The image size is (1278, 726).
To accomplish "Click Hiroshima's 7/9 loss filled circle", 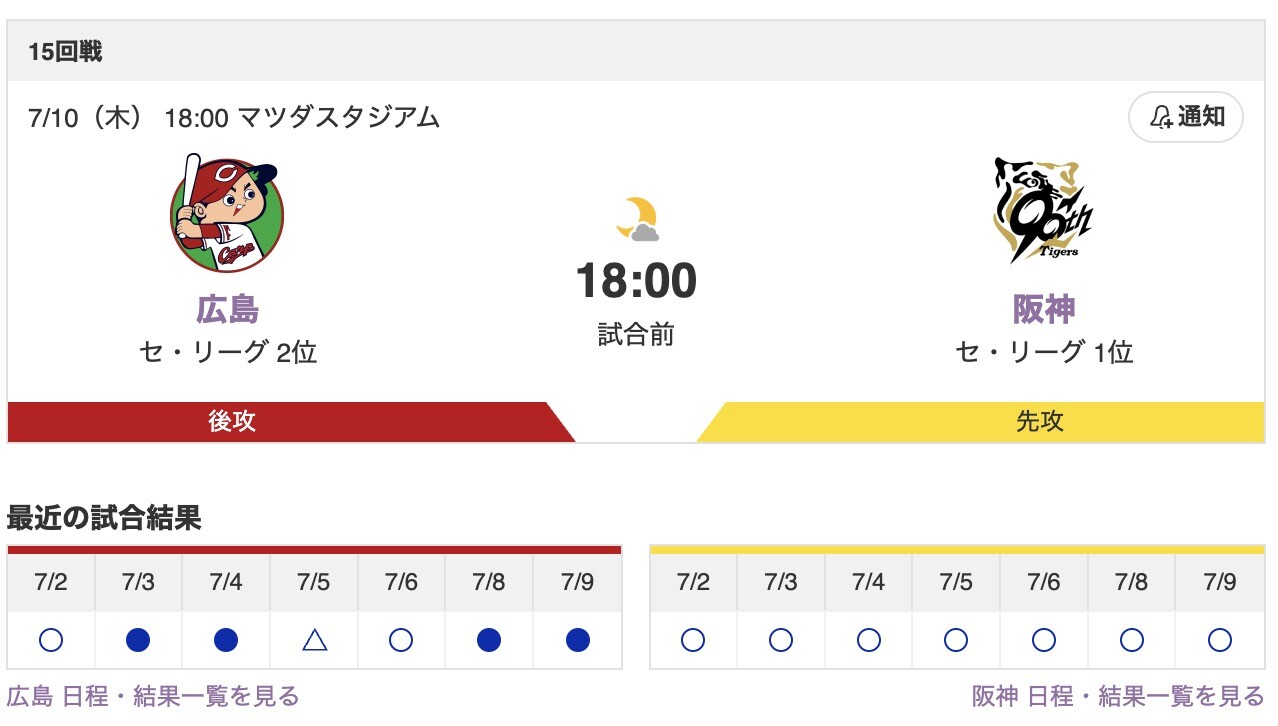I will 577,640.
